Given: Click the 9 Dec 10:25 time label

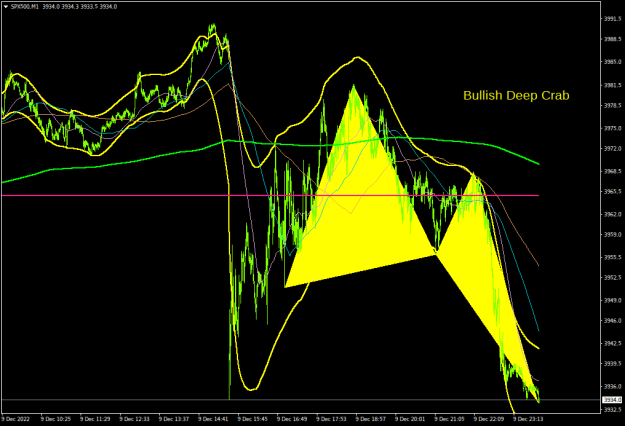Looking at the screenshot, I should [x=56, y=419].
